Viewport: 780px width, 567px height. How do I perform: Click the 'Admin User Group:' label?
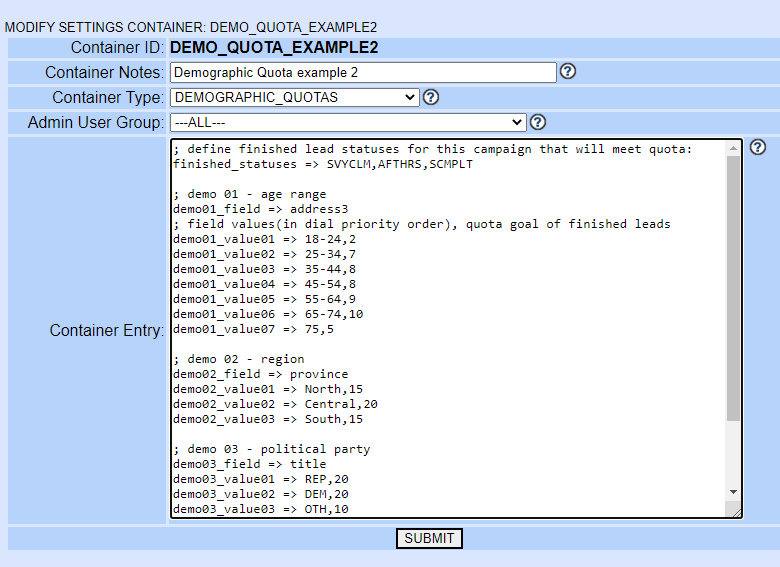(x=96, y=122)
